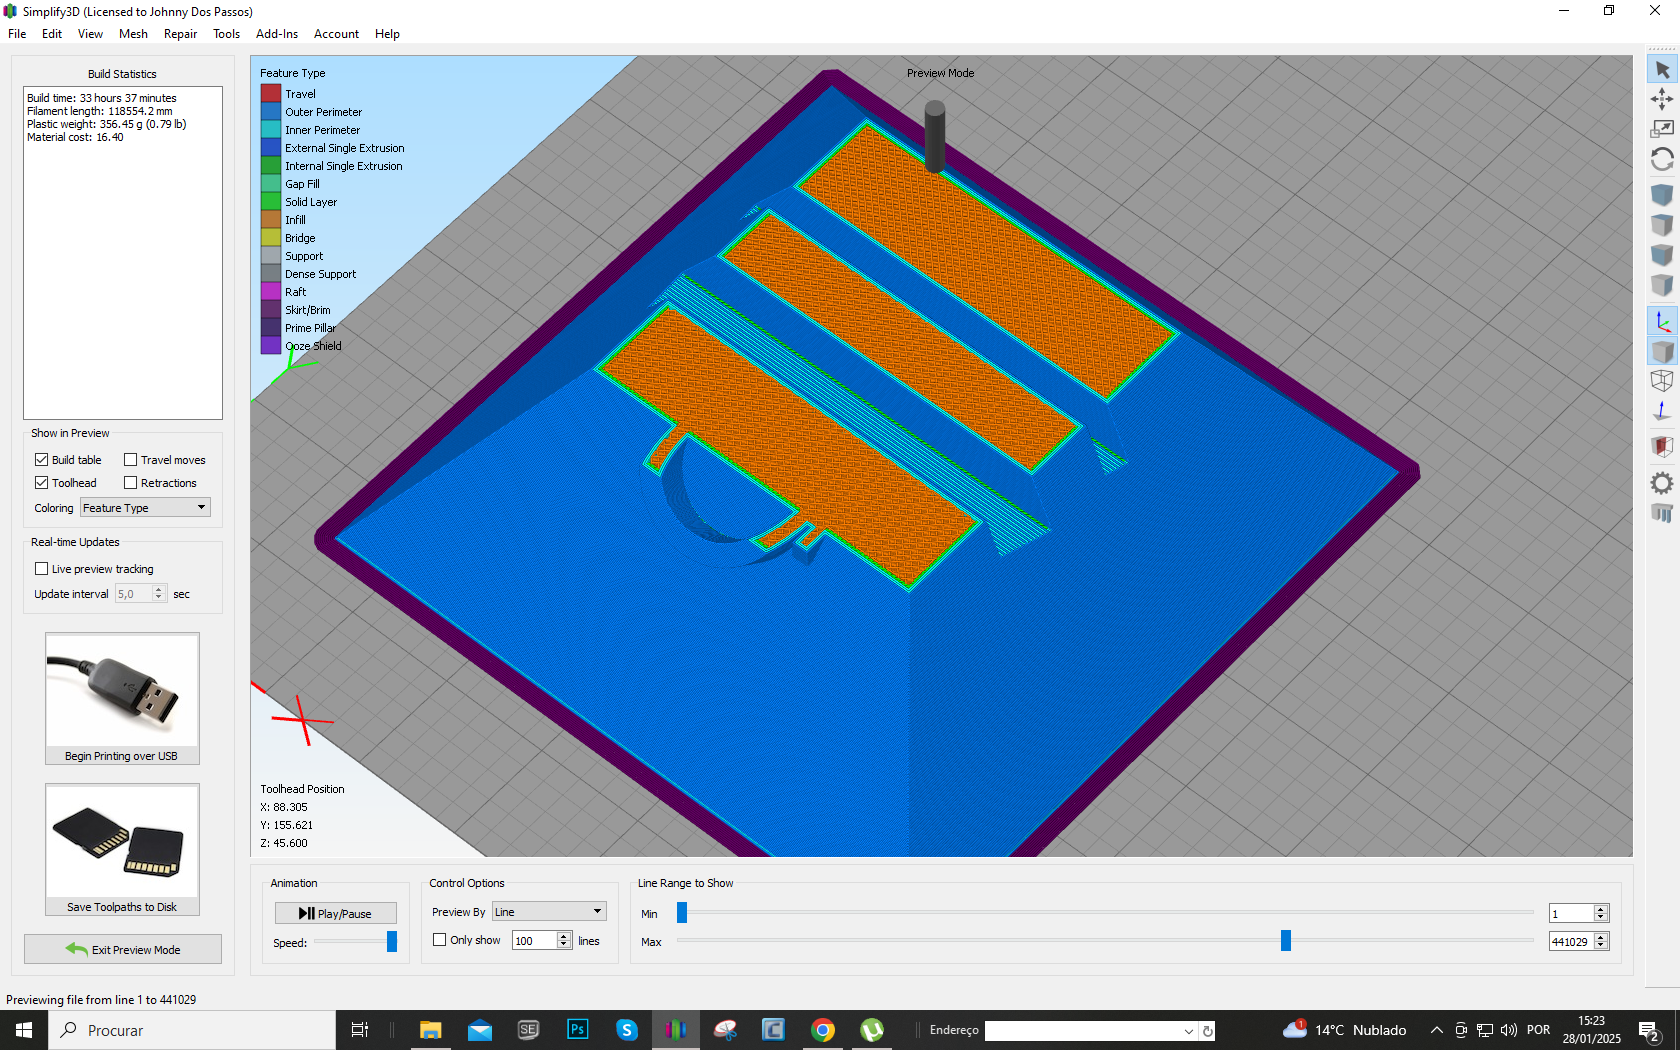Click Save Toolpaths to Disk thumbnail
The width and height of the screenshot is (1680, 1050).
[x=122, y=849]
